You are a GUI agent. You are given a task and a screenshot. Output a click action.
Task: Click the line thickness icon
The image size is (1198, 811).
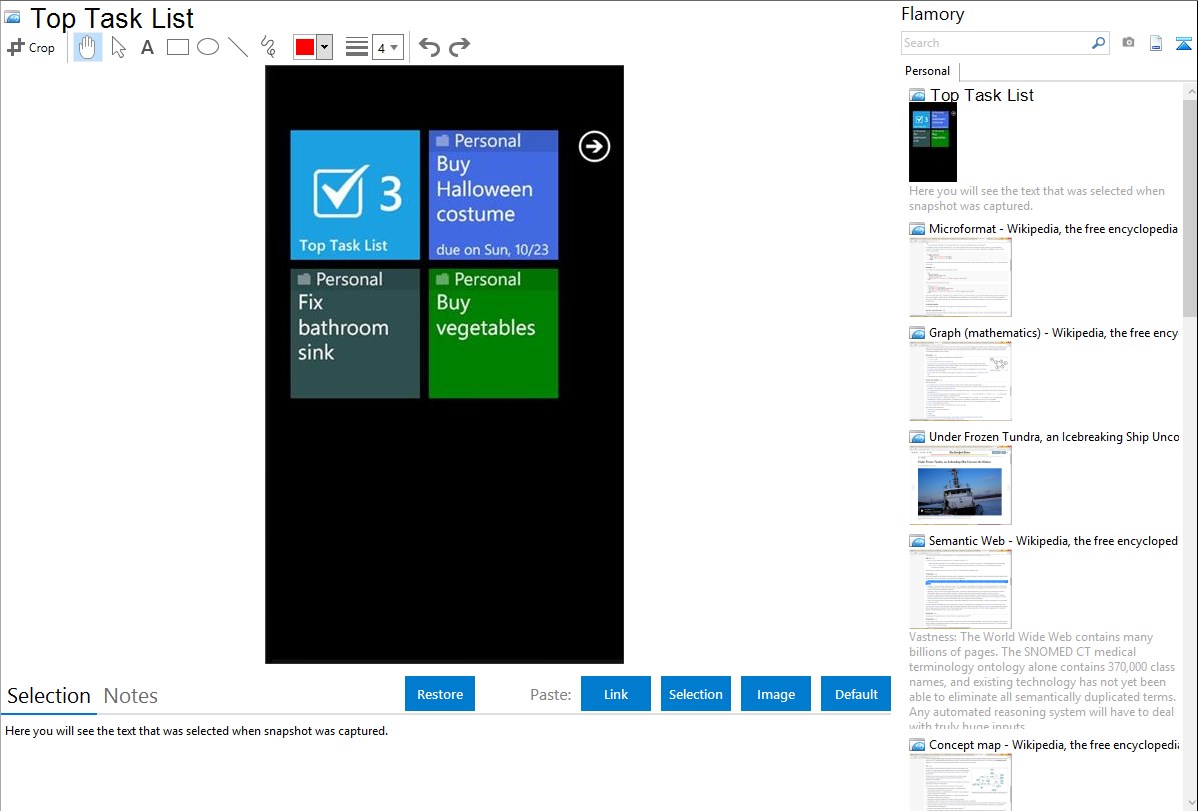point(356,47)
